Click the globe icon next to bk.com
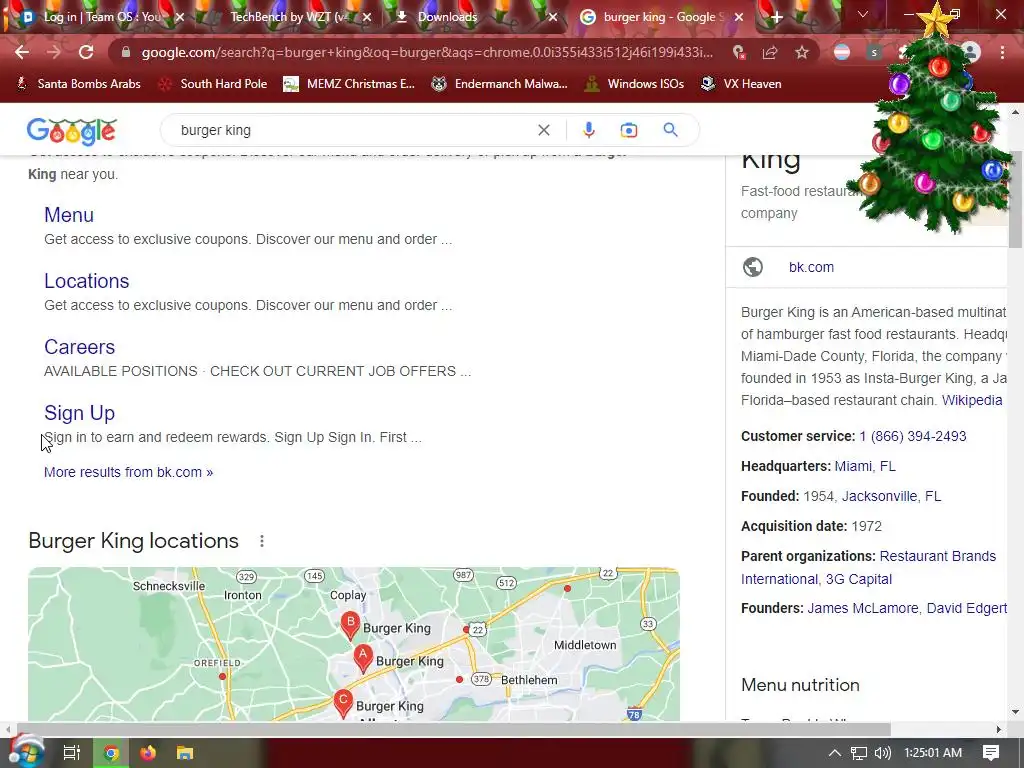1024x768 pixels. point(752,267)
